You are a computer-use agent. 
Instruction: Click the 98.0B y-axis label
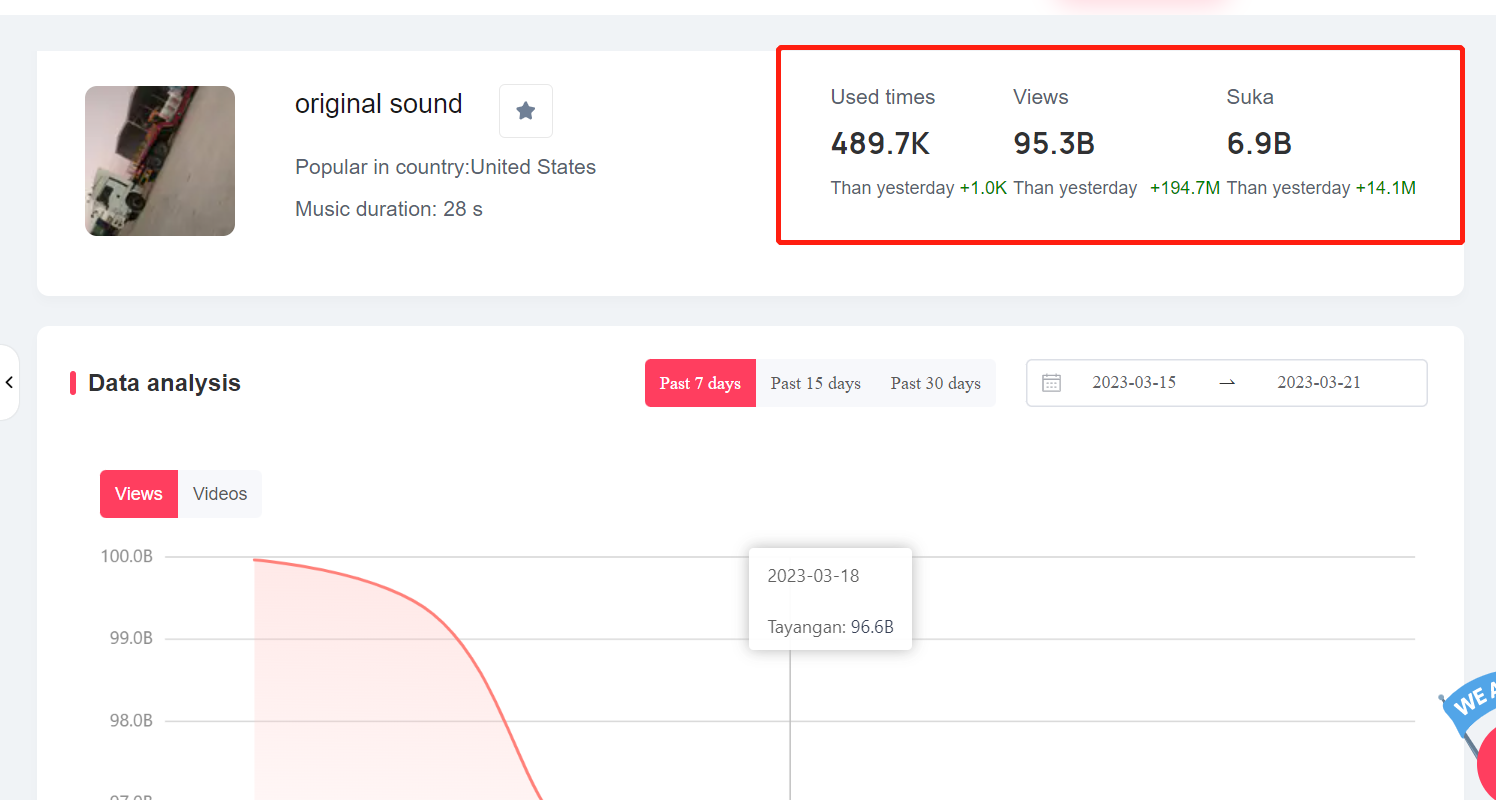click(x=131, y=721)
